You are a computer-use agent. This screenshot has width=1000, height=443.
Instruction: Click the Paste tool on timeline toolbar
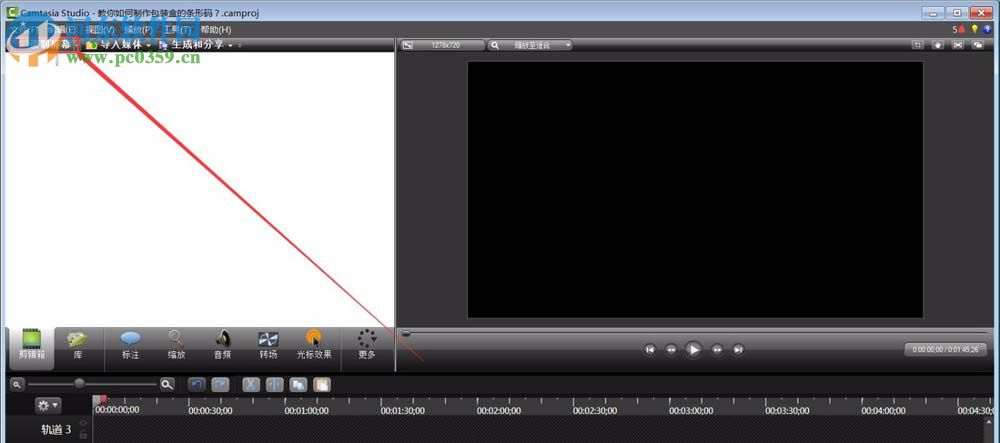coord(322,385)
